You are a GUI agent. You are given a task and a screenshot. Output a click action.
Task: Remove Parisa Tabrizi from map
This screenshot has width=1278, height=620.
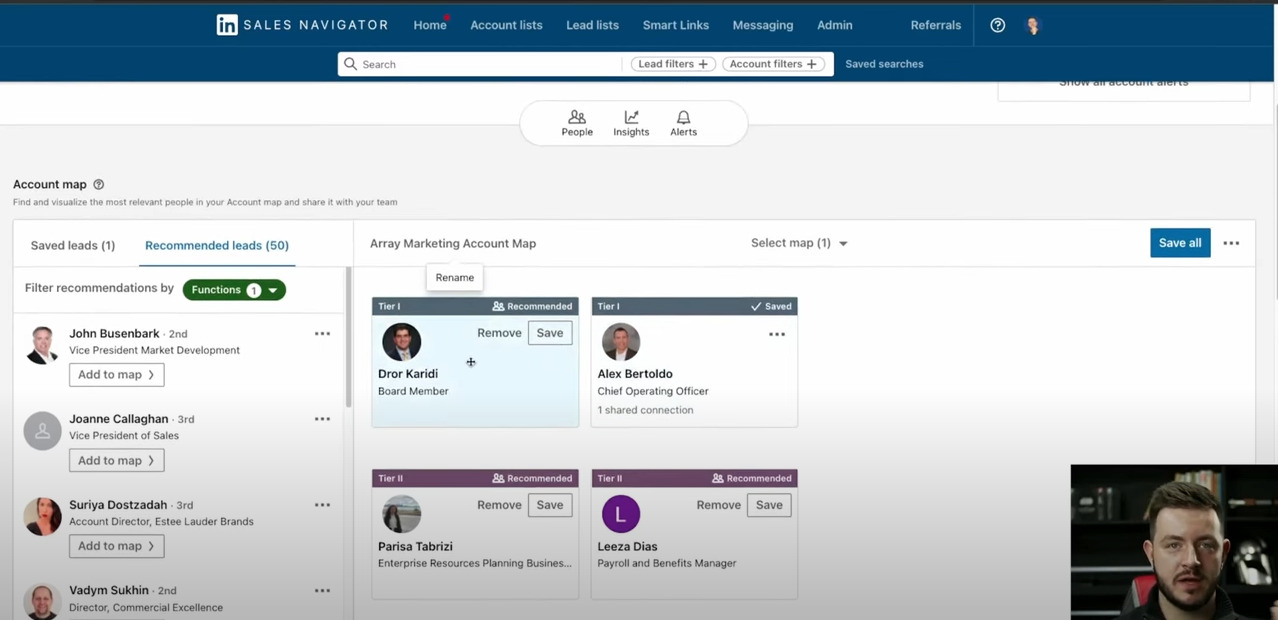499,505
